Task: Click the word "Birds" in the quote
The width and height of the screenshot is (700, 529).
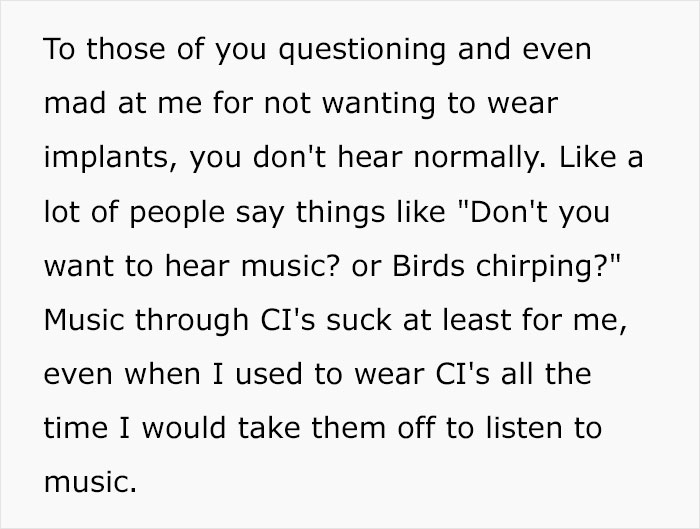Action: (429, 266)
